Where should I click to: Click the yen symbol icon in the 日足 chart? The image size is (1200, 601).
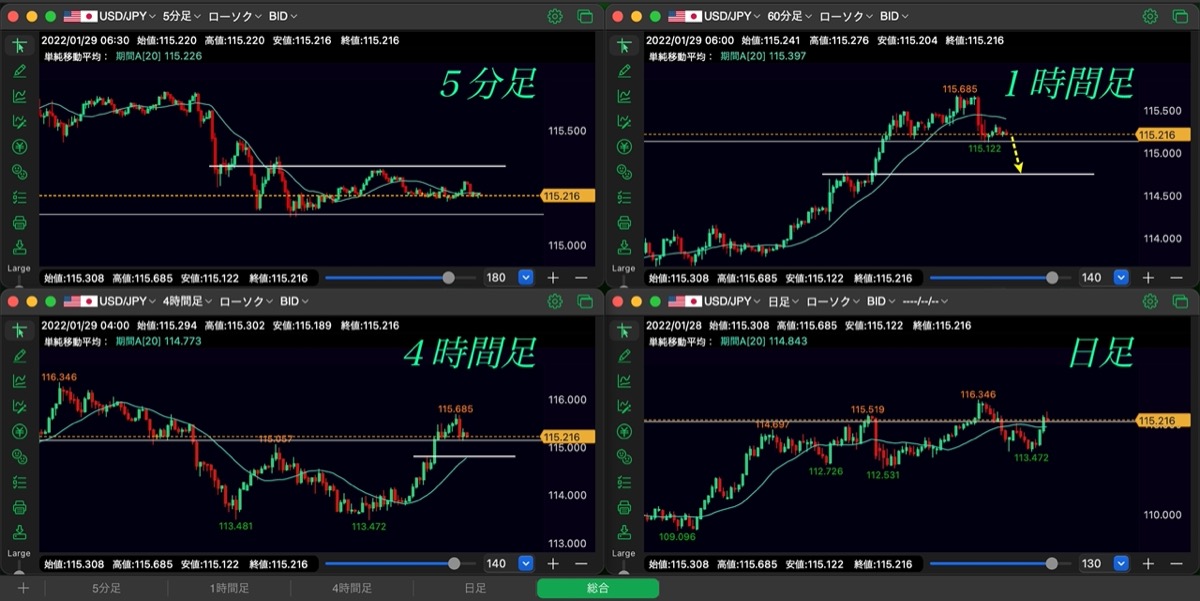point(625,432)
